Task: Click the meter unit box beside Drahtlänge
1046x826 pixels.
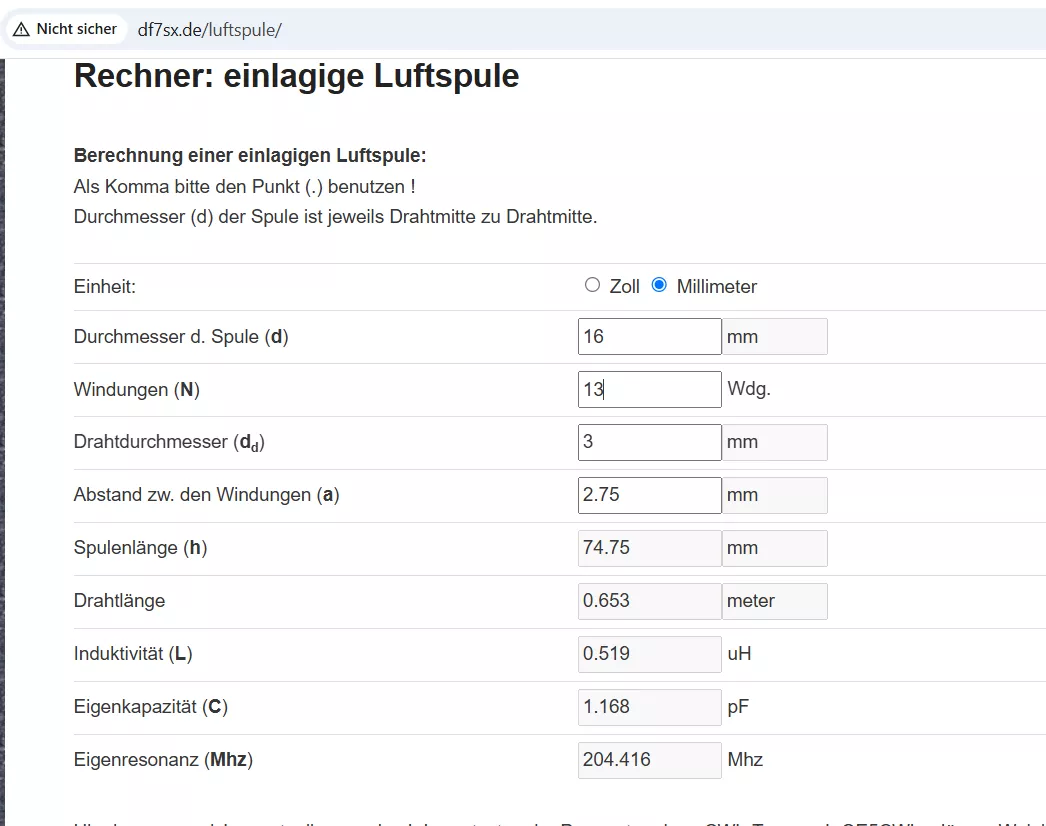Action: click(x=775, y=601)
